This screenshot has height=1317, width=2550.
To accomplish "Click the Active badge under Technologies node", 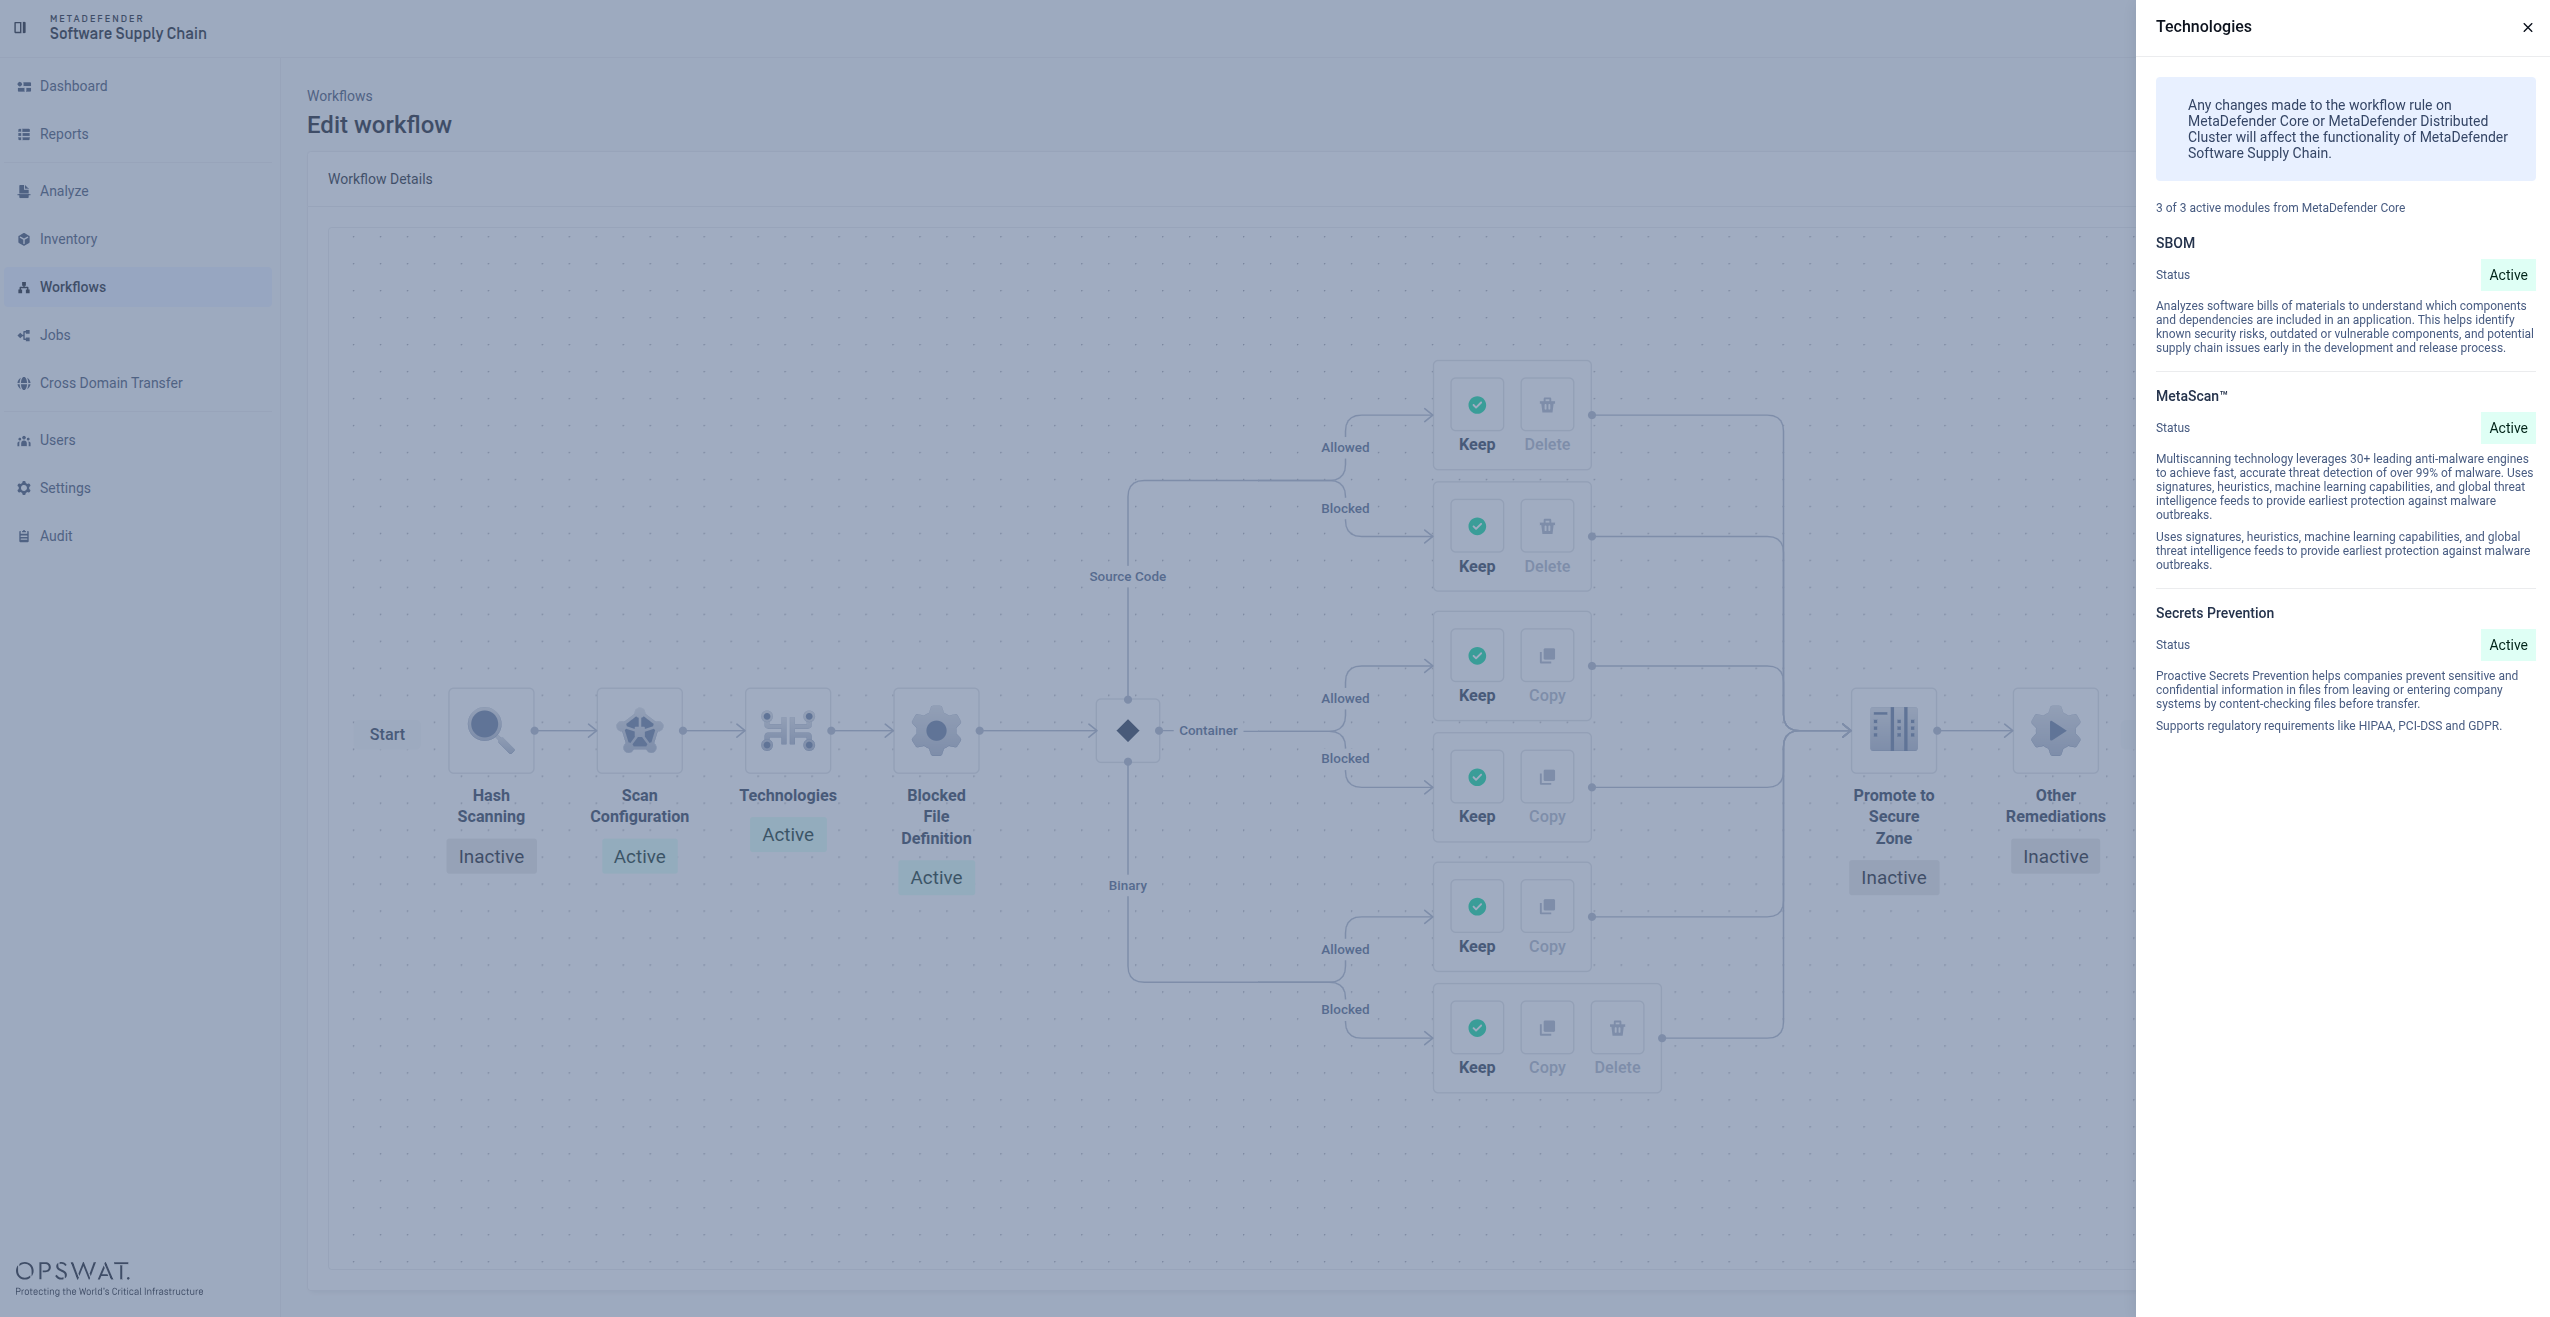I will (788, 835).
